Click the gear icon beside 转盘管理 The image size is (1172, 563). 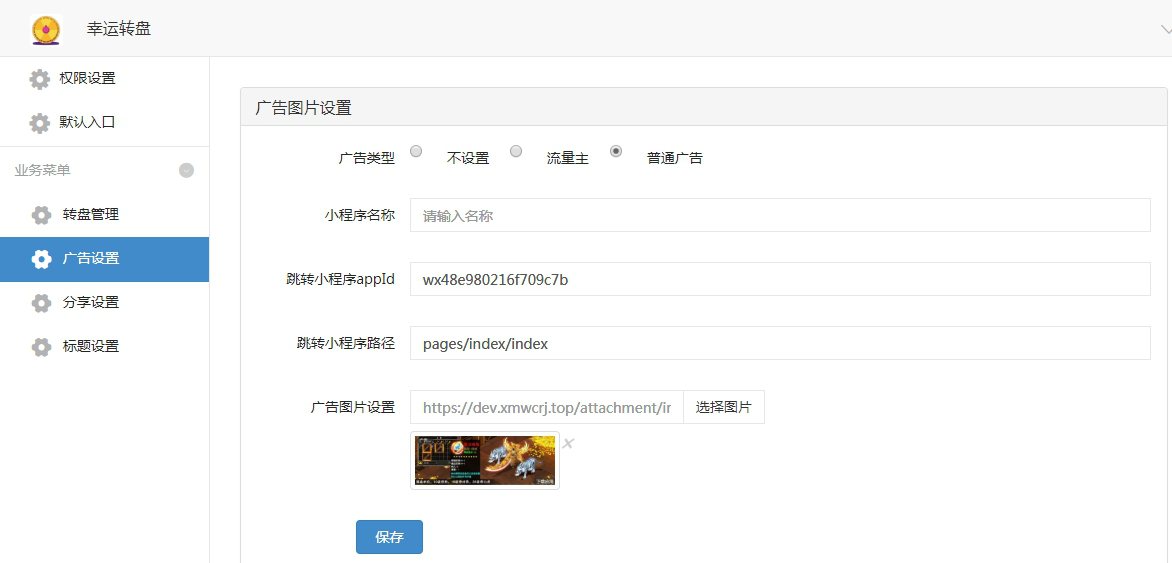(41, 215)
